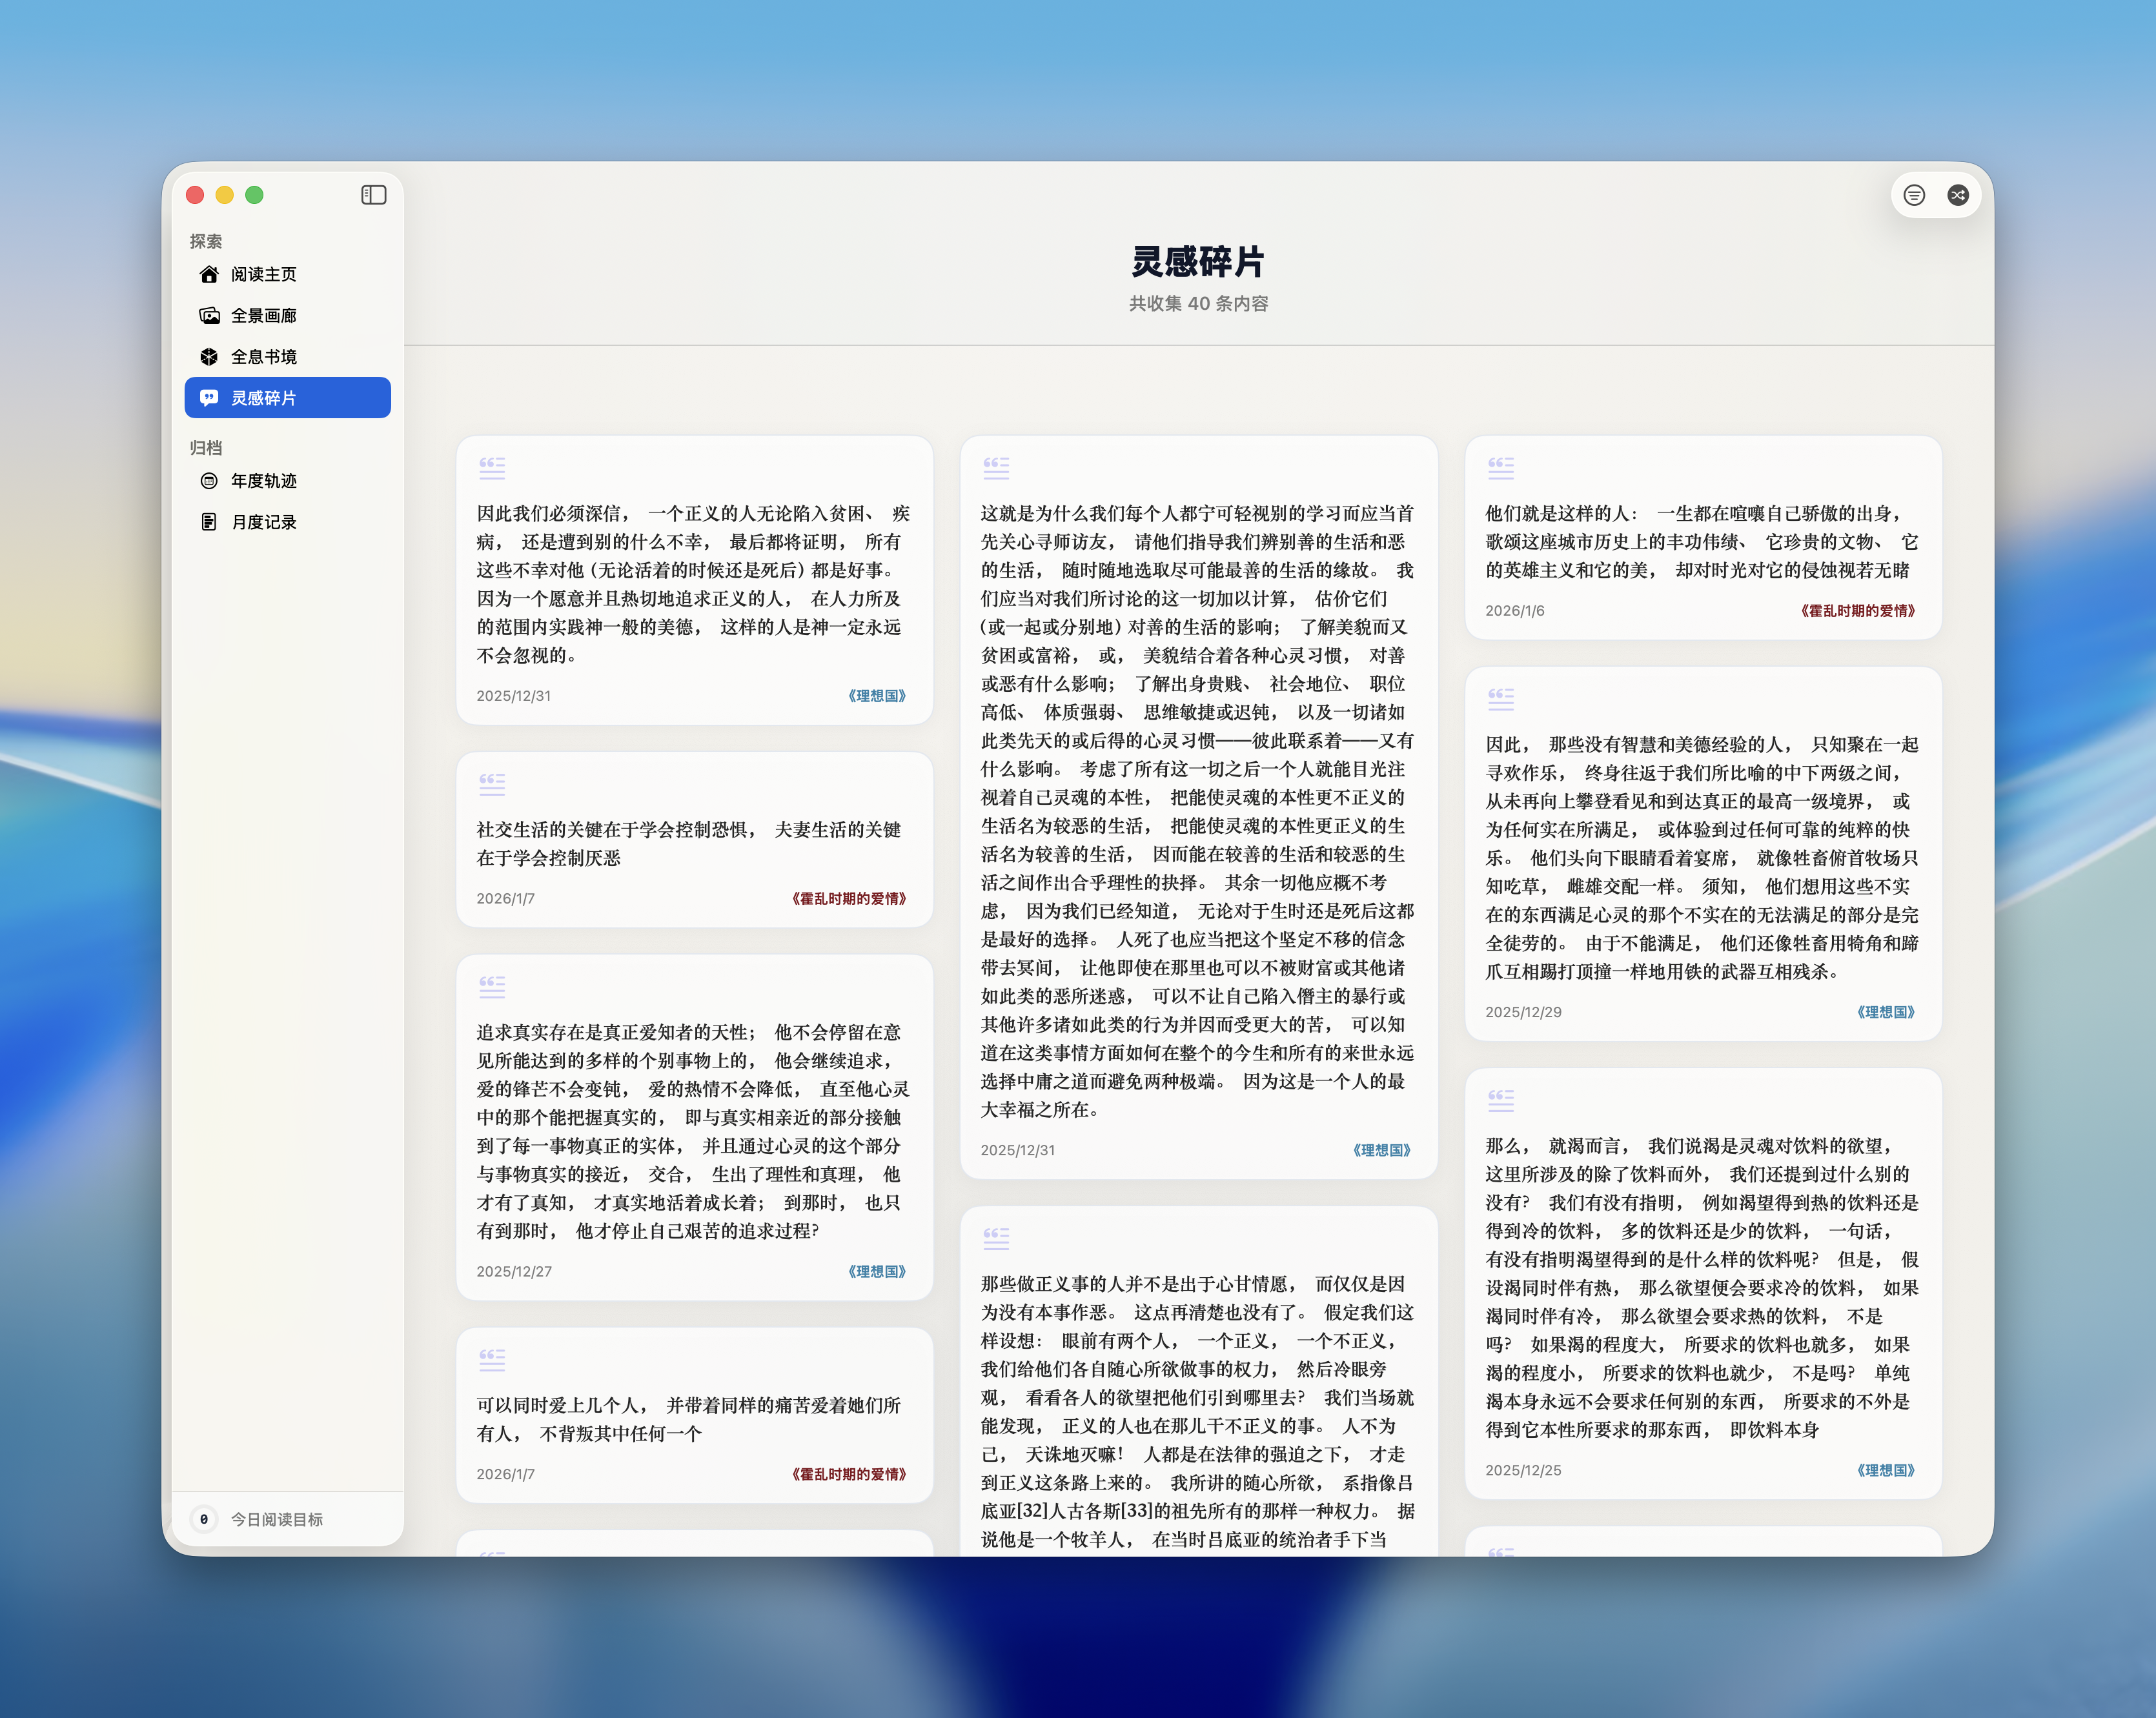
Task: Open 月度记录 under 归档
Action: pyautogui.click(x=288, y=522)
